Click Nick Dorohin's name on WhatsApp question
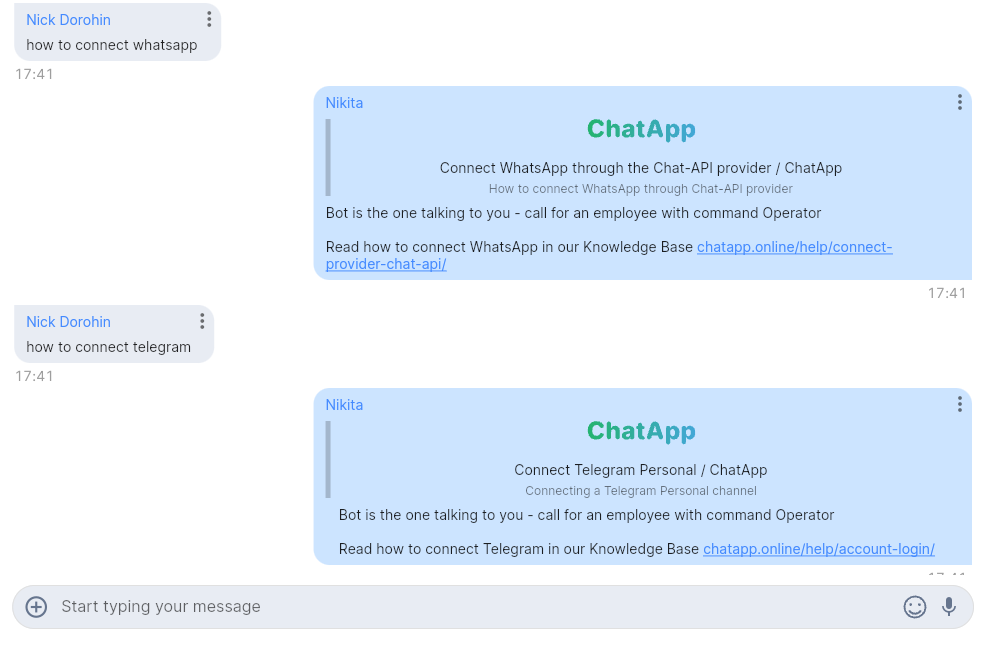 68,20
